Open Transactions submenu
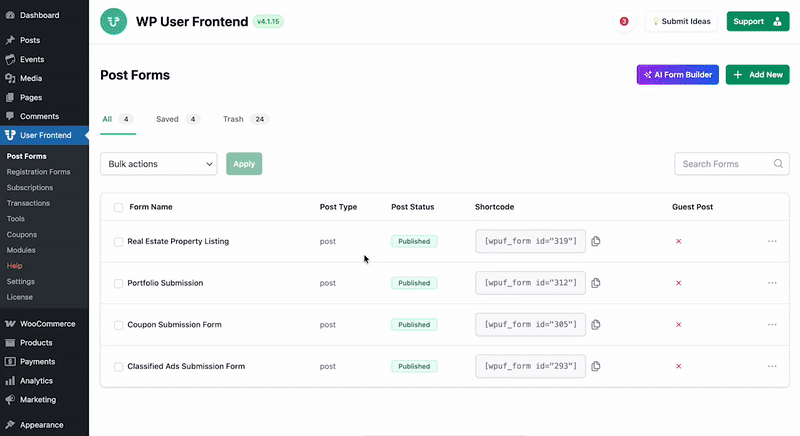The height and width of the screenshot is (436, 800). coord(28,203)
